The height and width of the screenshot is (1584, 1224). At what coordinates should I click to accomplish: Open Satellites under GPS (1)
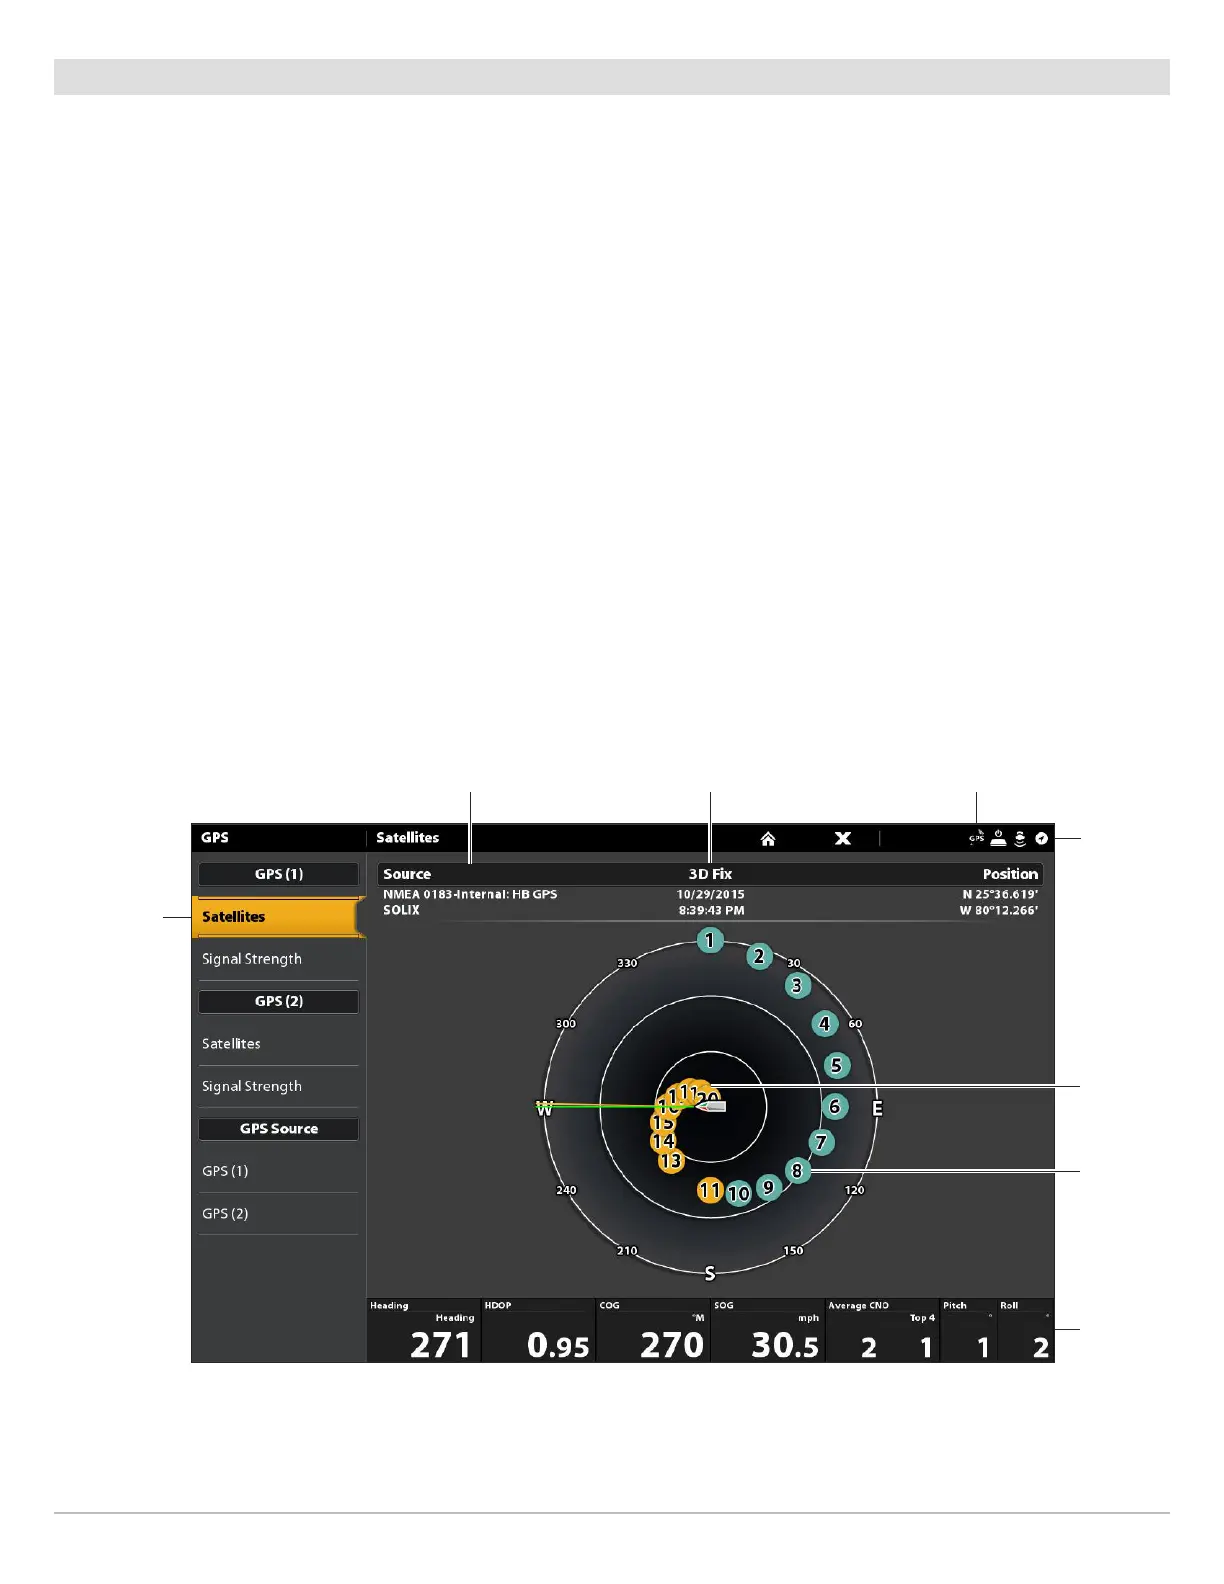(x=278, y=917)
